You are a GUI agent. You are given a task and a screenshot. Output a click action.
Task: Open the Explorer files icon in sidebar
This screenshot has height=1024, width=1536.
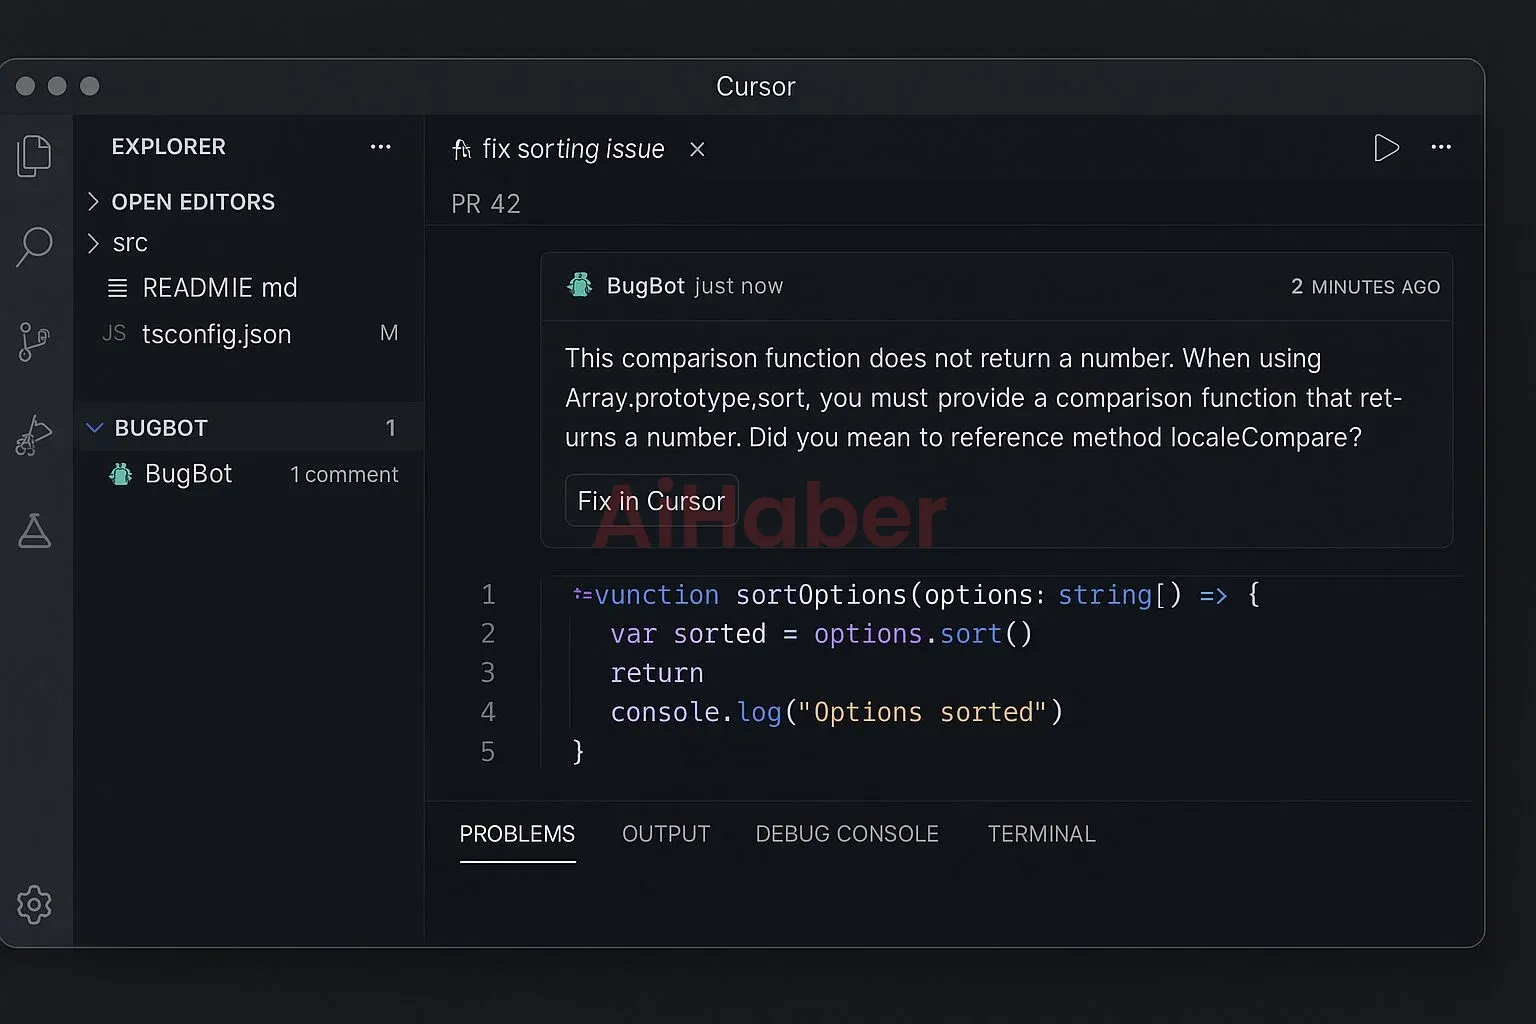coord(35,155)
